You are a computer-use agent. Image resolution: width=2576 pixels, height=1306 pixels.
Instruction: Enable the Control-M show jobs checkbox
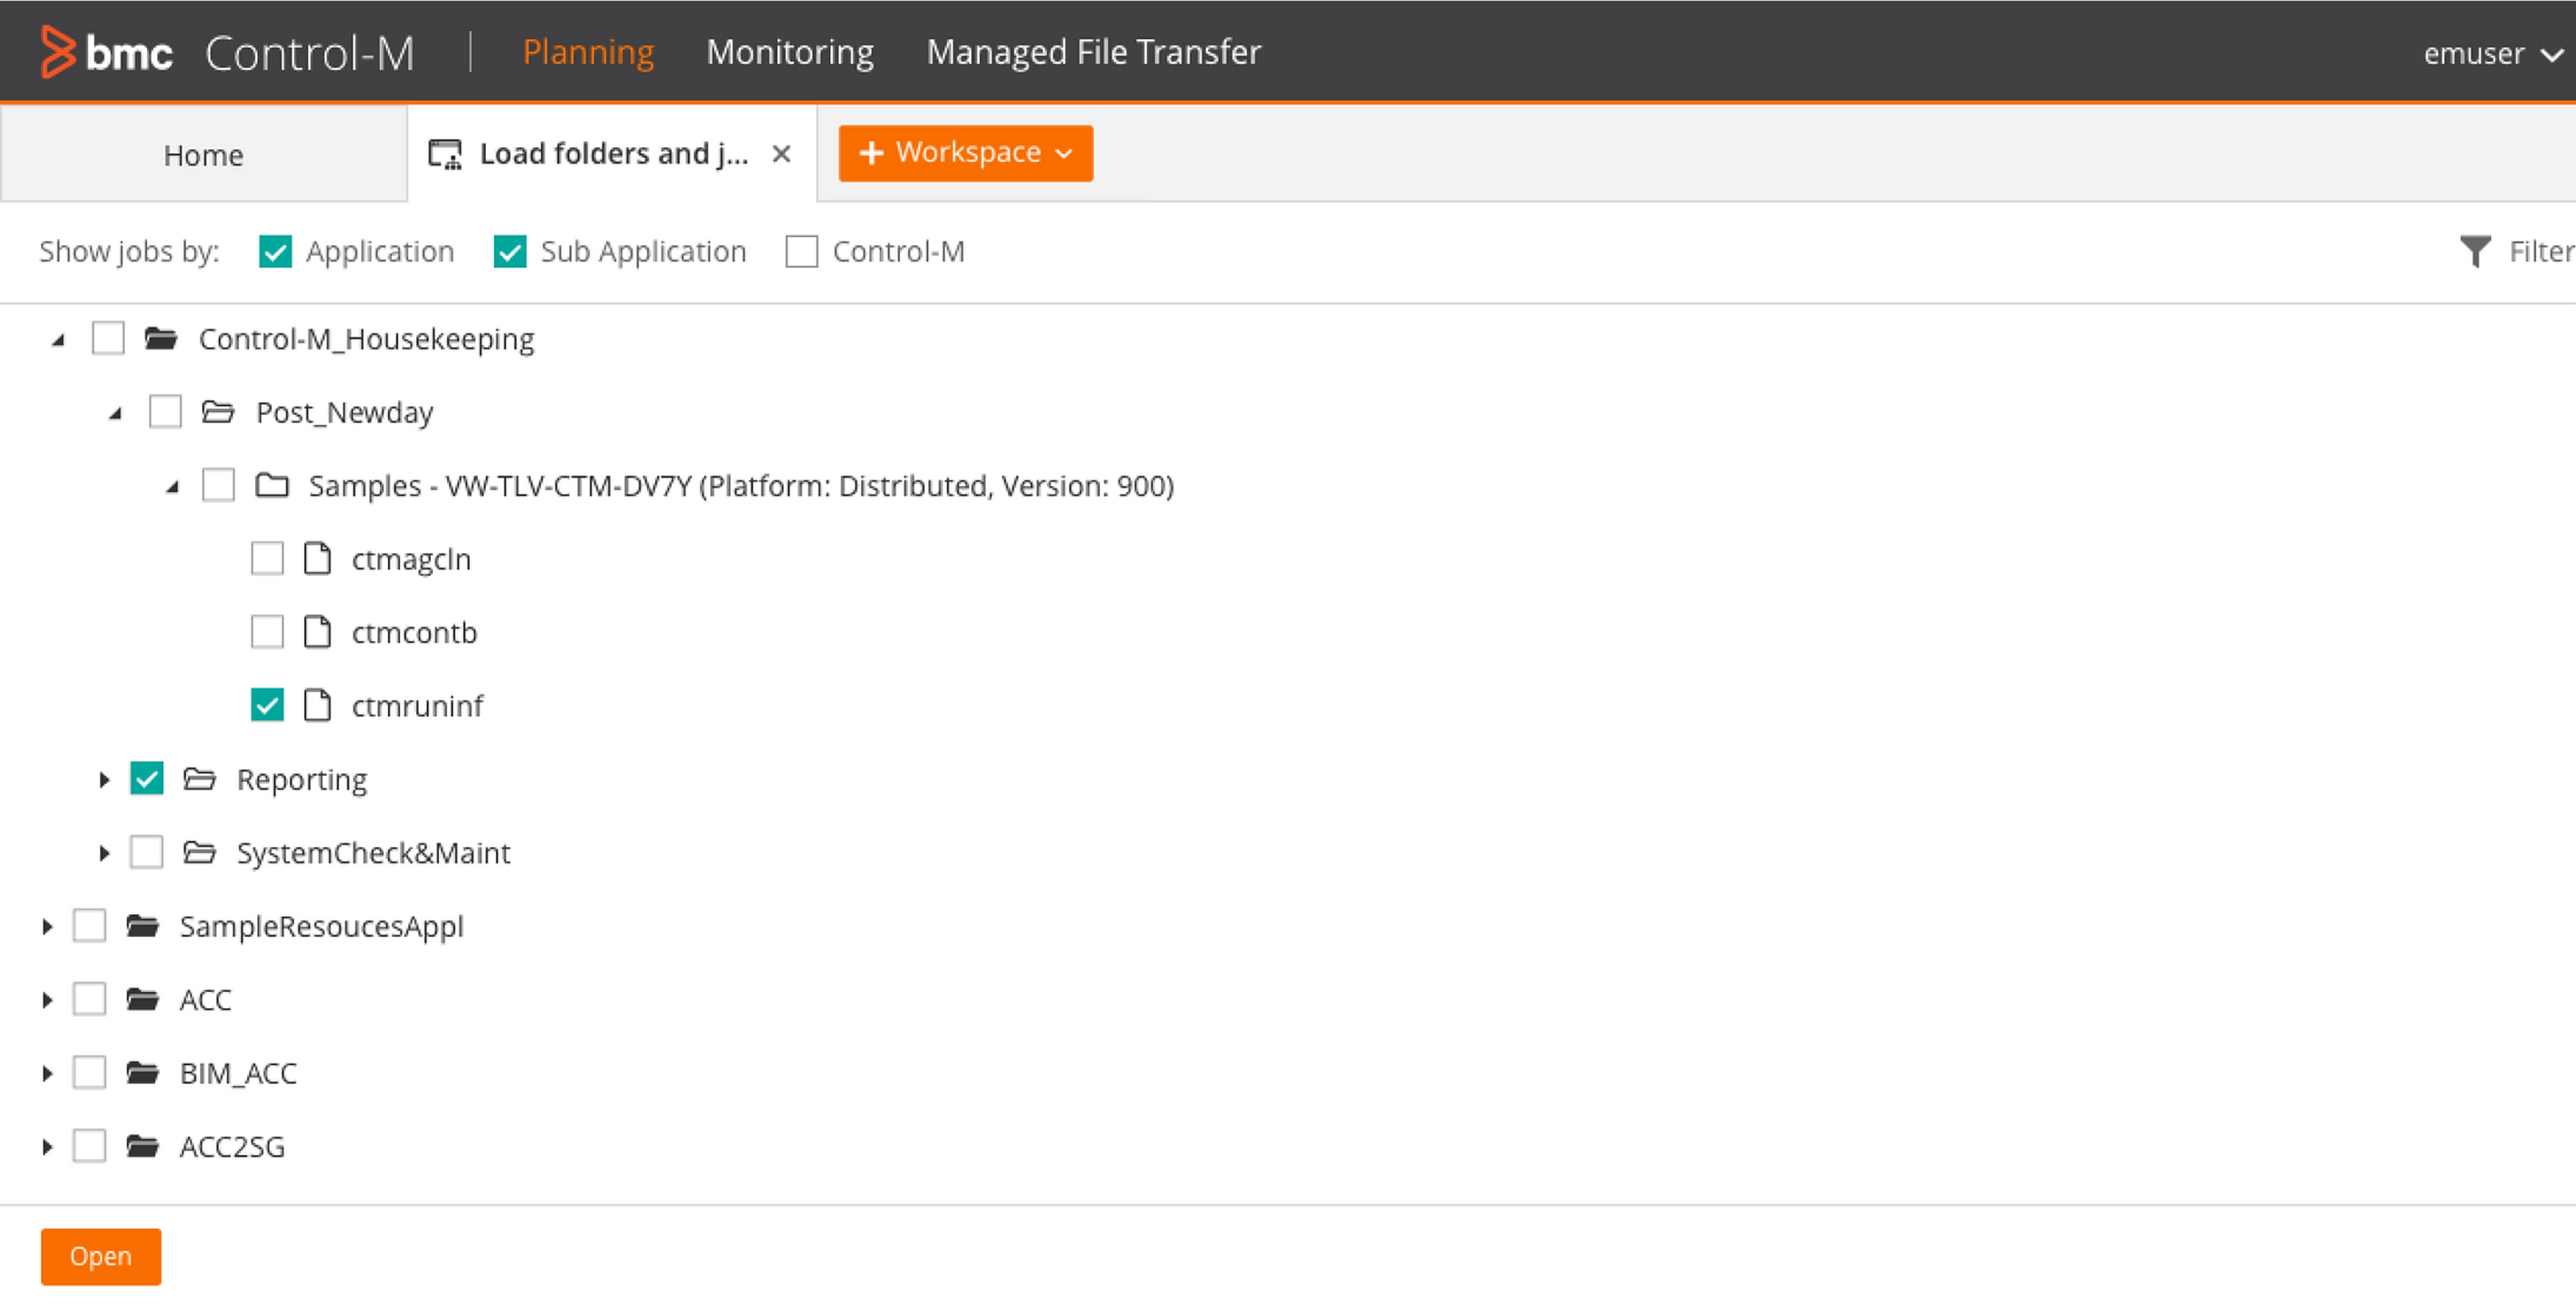coord(801,251)
